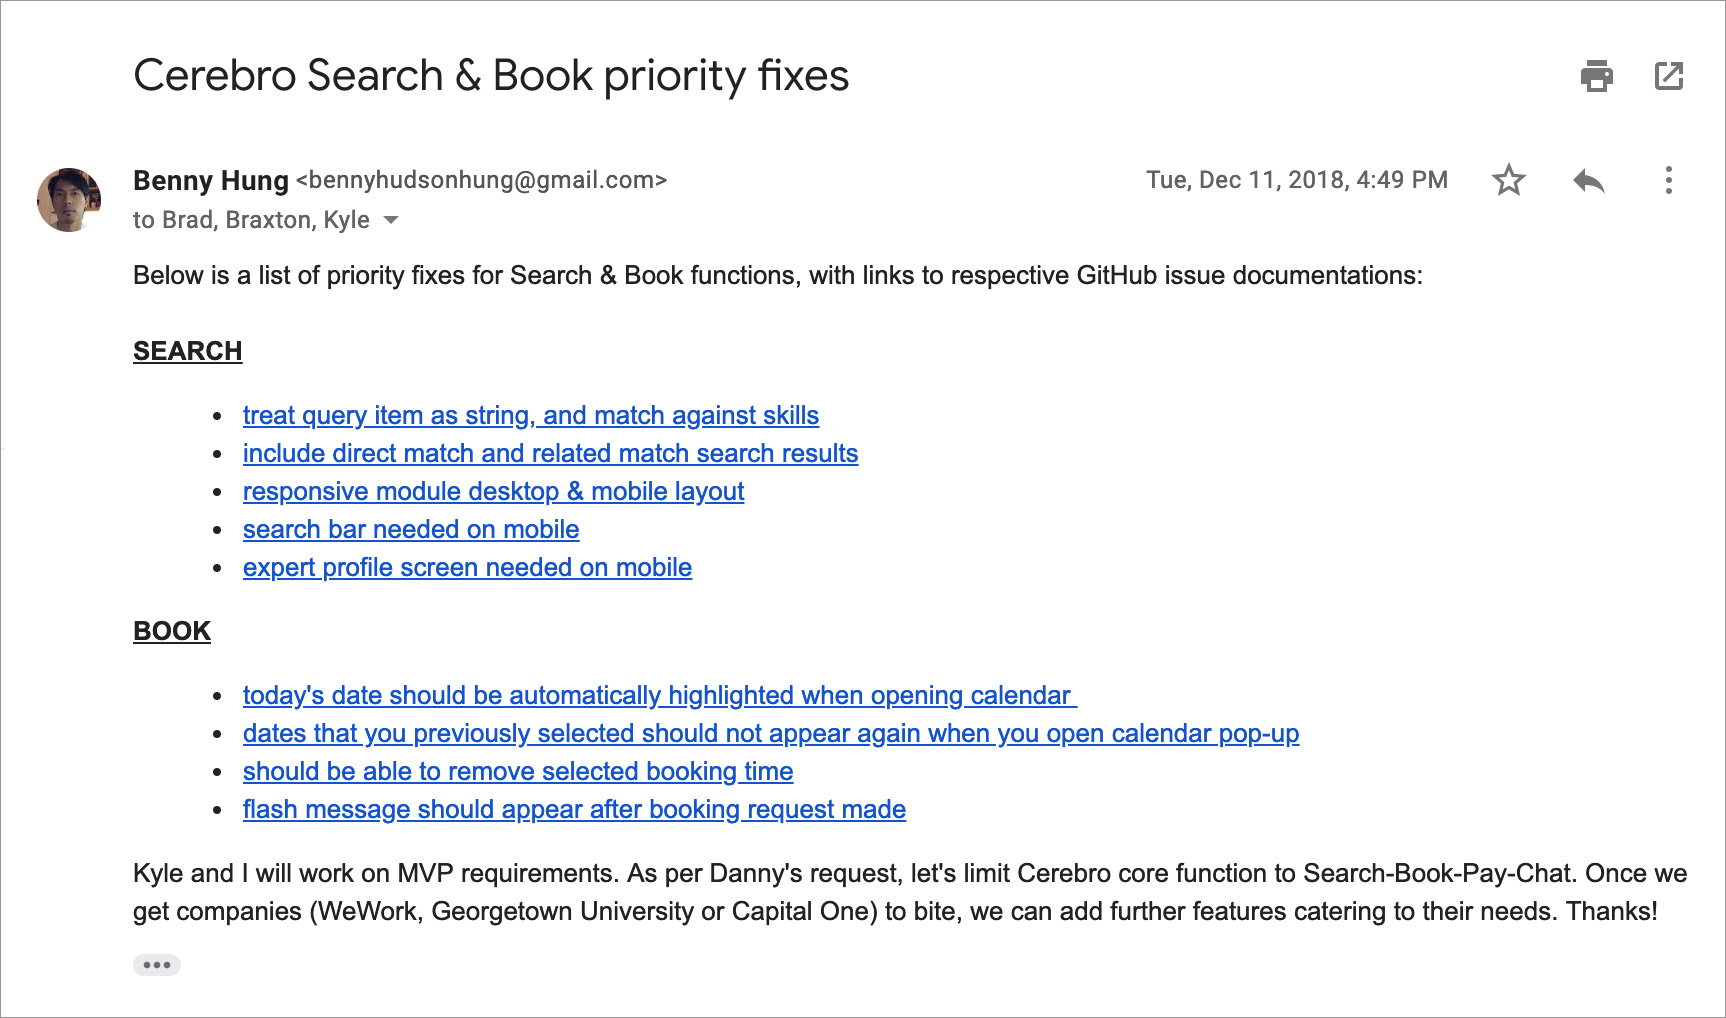Open 'search bar needed on mobile' link

(411, 529)
